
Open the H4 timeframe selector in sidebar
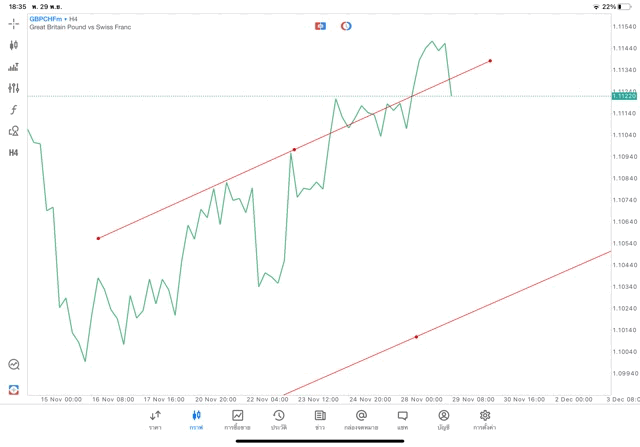click(x=14, y=153)
